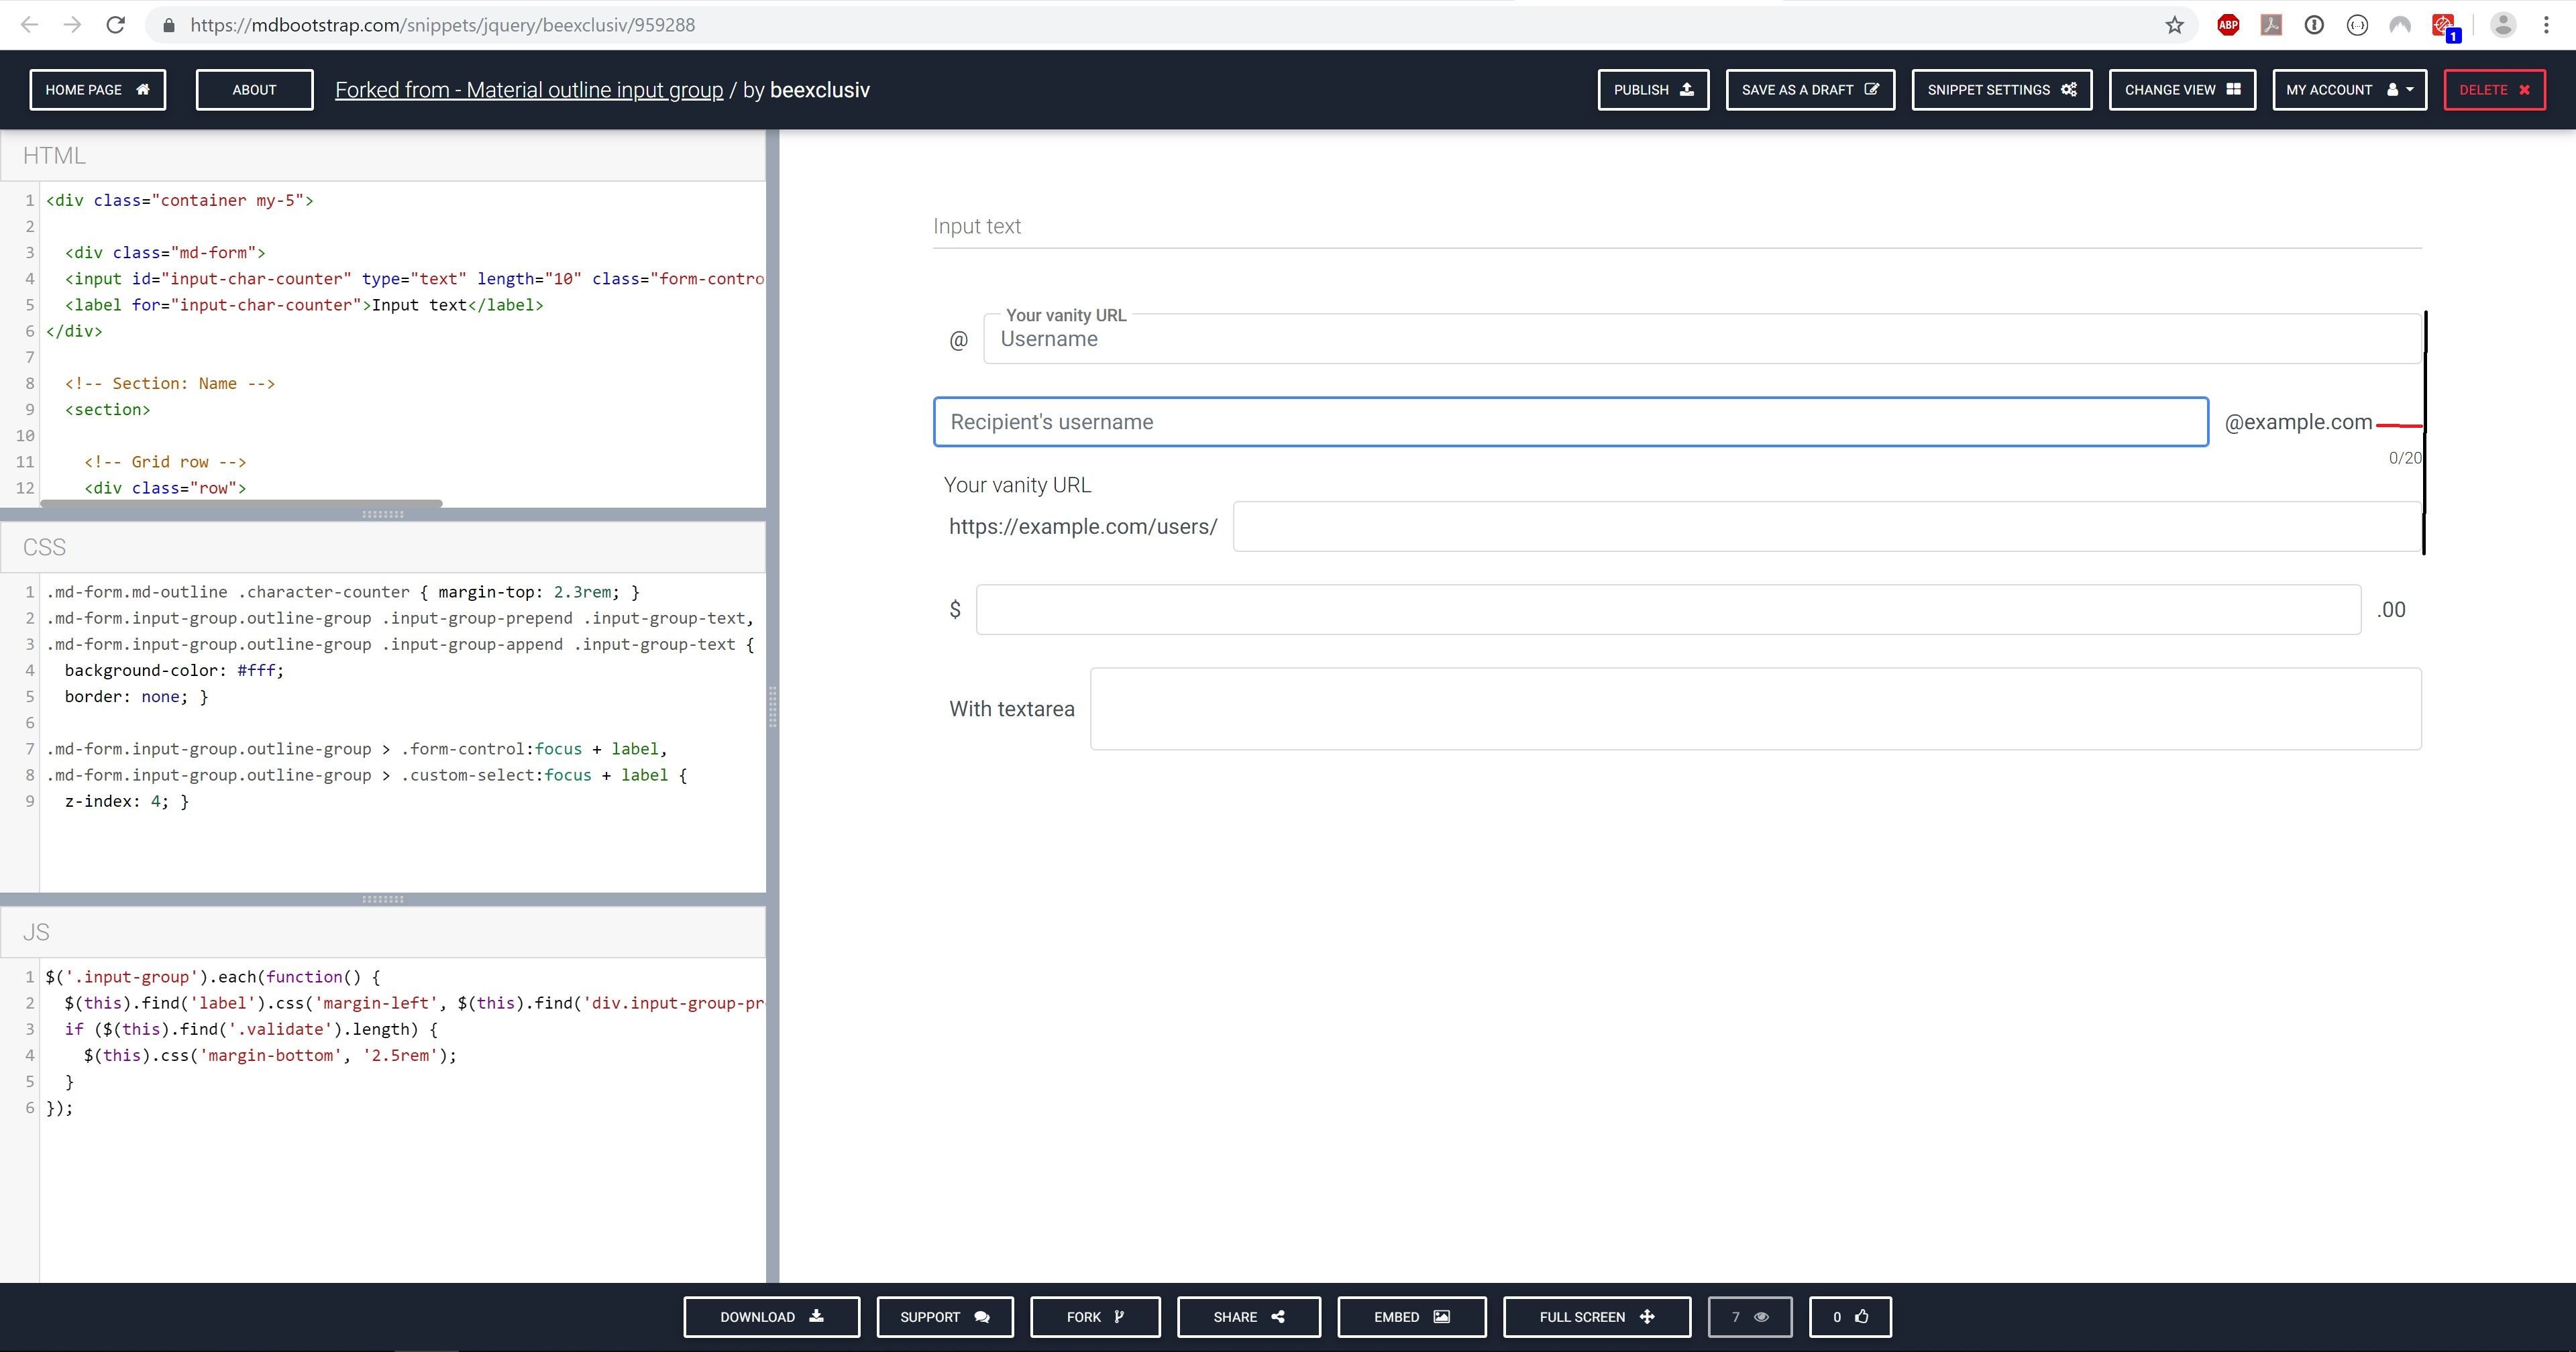Open the Embed options

(x=1412, y=1317)
